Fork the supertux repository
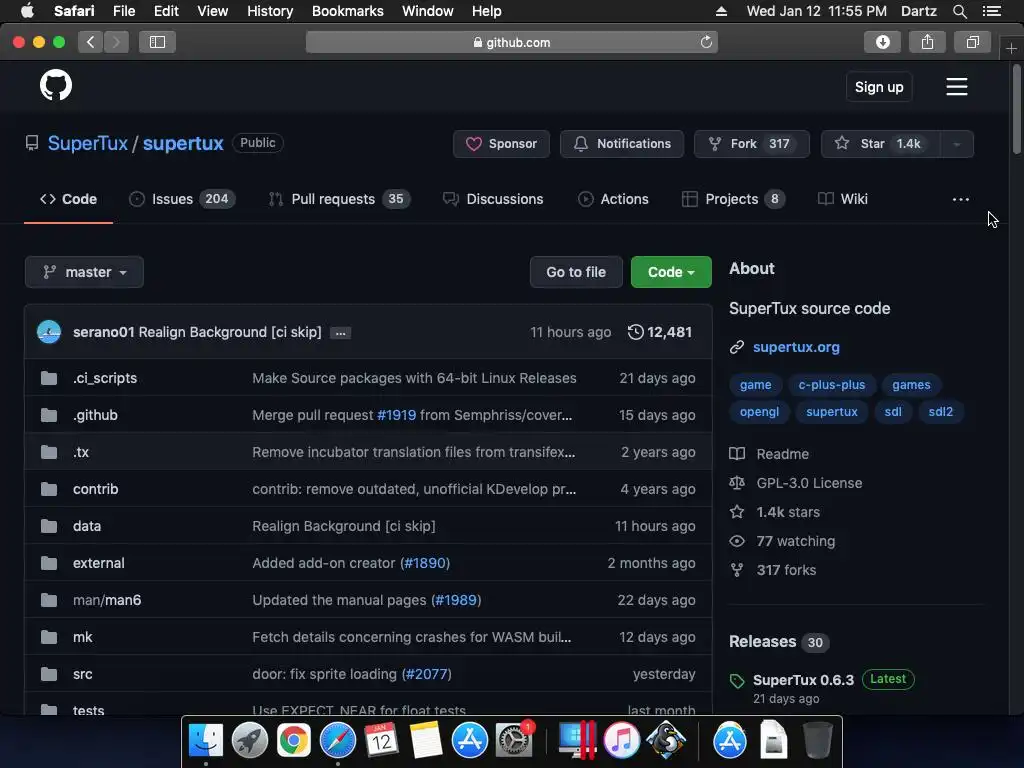The image size is (1024, 768). pyautogui.click(x=752, y=144)
